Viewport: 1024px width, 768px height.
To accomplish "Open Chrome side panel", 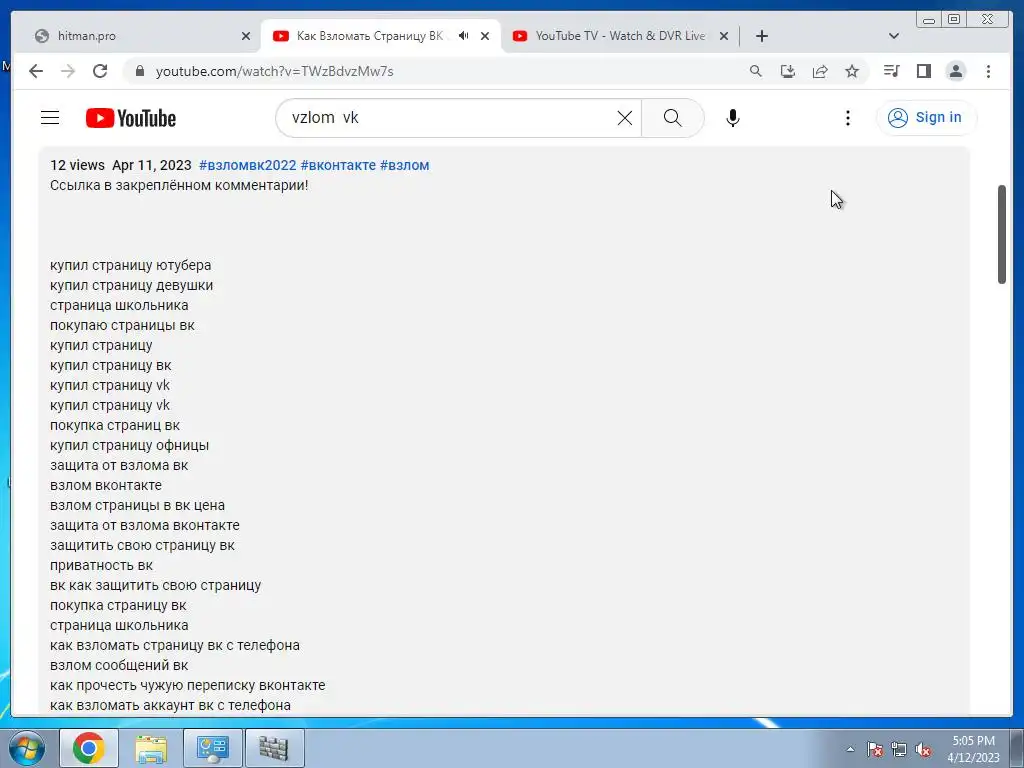I will (x=923, y=71).
